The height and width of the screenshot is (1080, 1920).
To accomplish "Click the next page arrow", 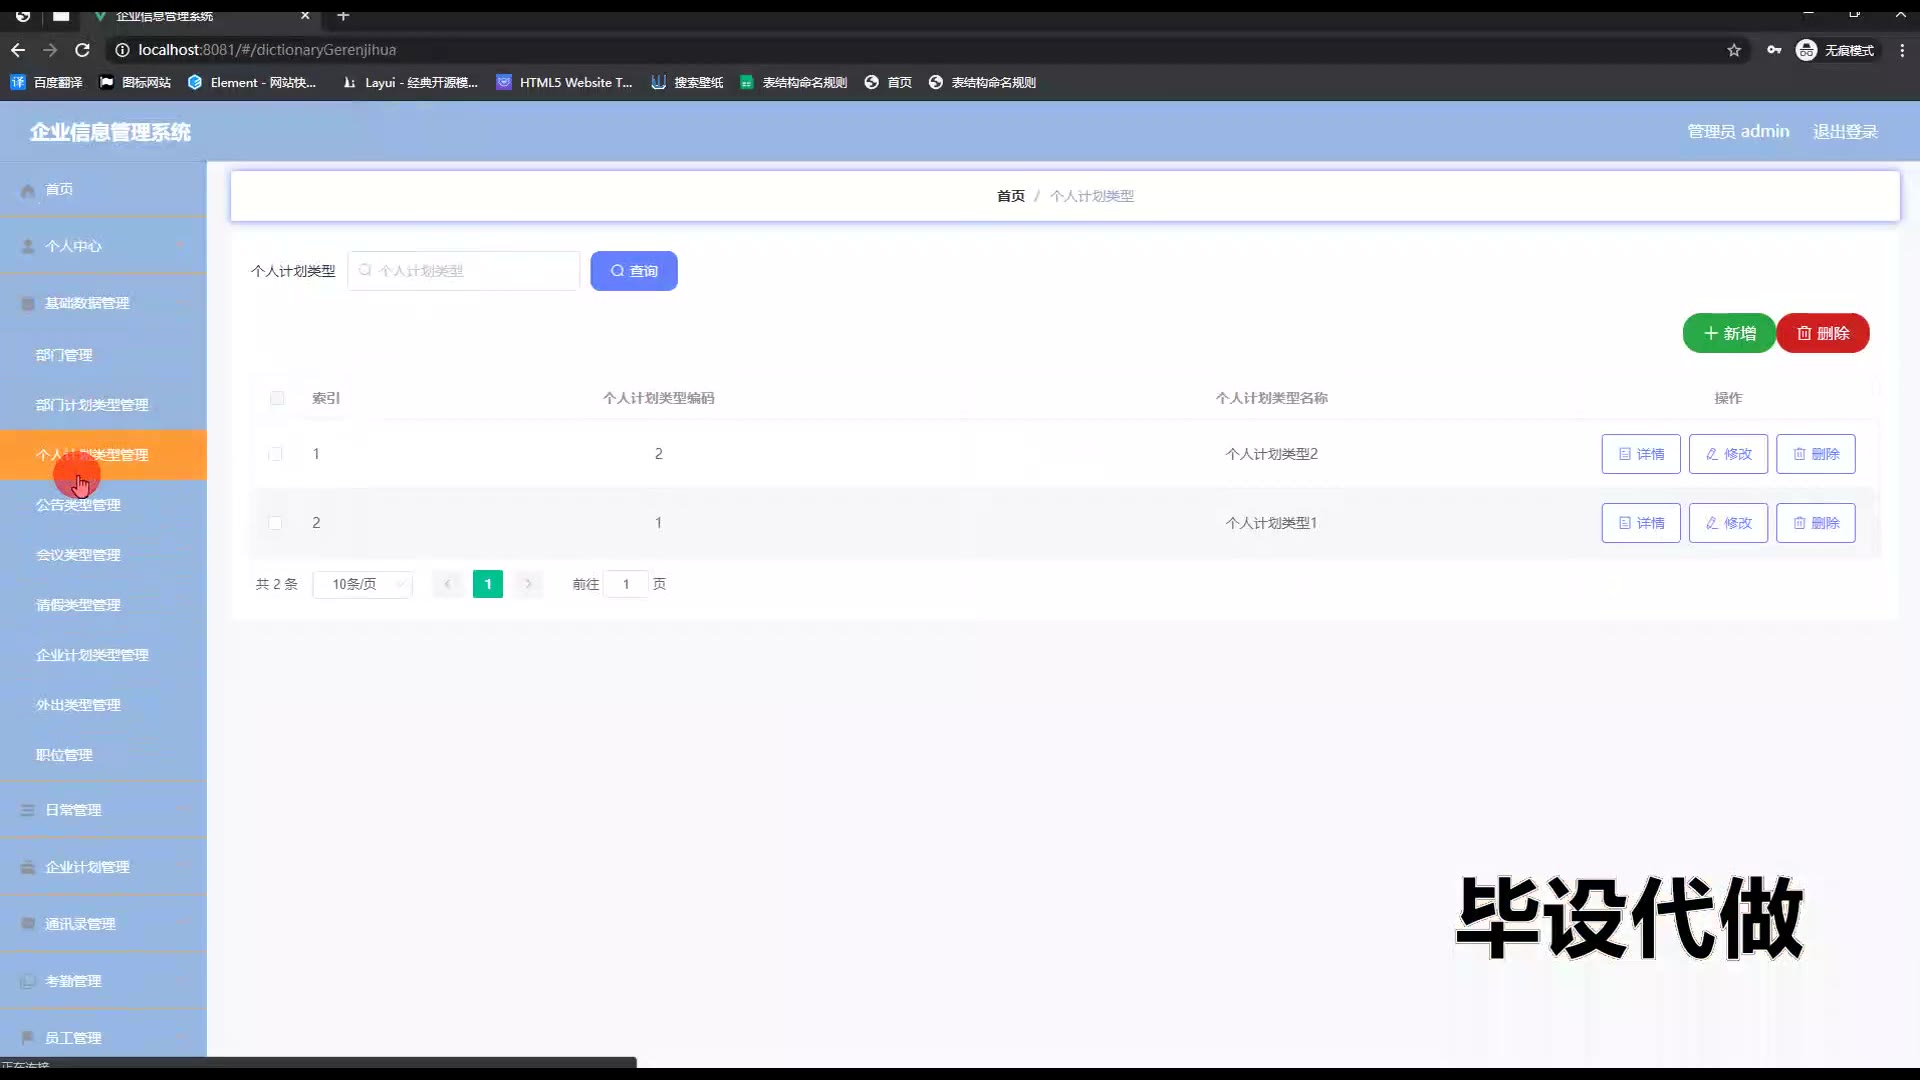I will (528, 584).
